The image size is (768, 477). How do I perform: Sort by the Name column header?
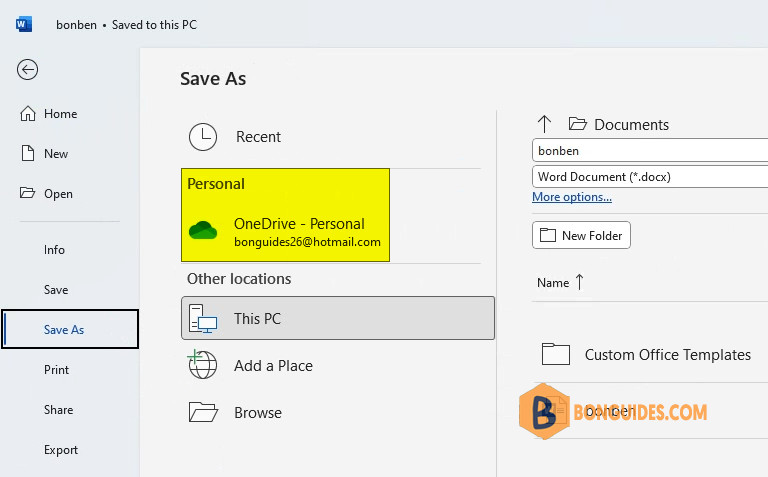[553, 283]
